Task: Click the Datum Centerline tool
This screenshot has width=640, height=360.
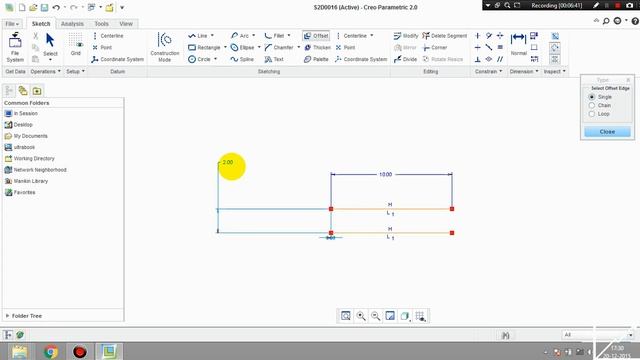Action: [x=108, y=36]
